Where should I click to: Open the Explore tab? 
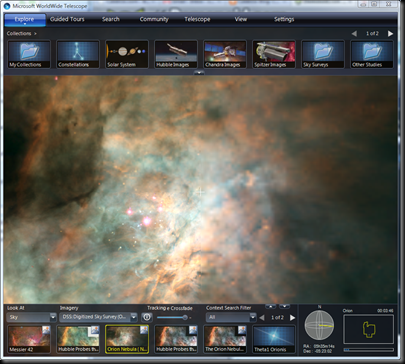[x=25, y=20]
